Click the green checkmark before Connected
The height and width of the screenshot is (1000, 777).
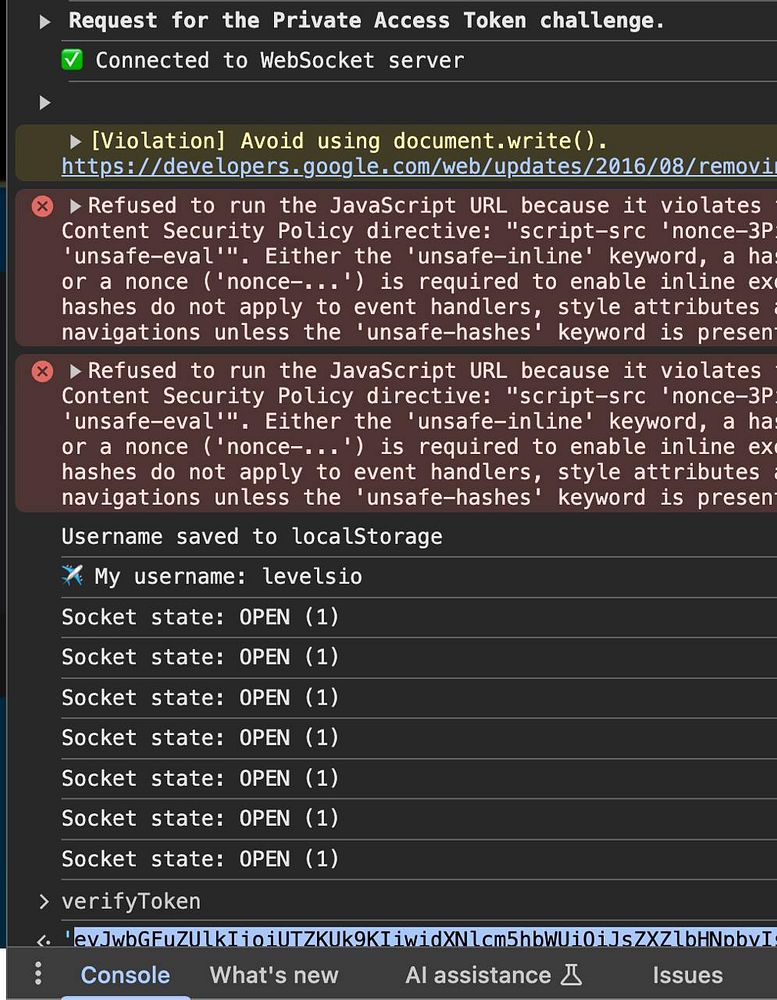pyautogui.click(x=72, y=60)
